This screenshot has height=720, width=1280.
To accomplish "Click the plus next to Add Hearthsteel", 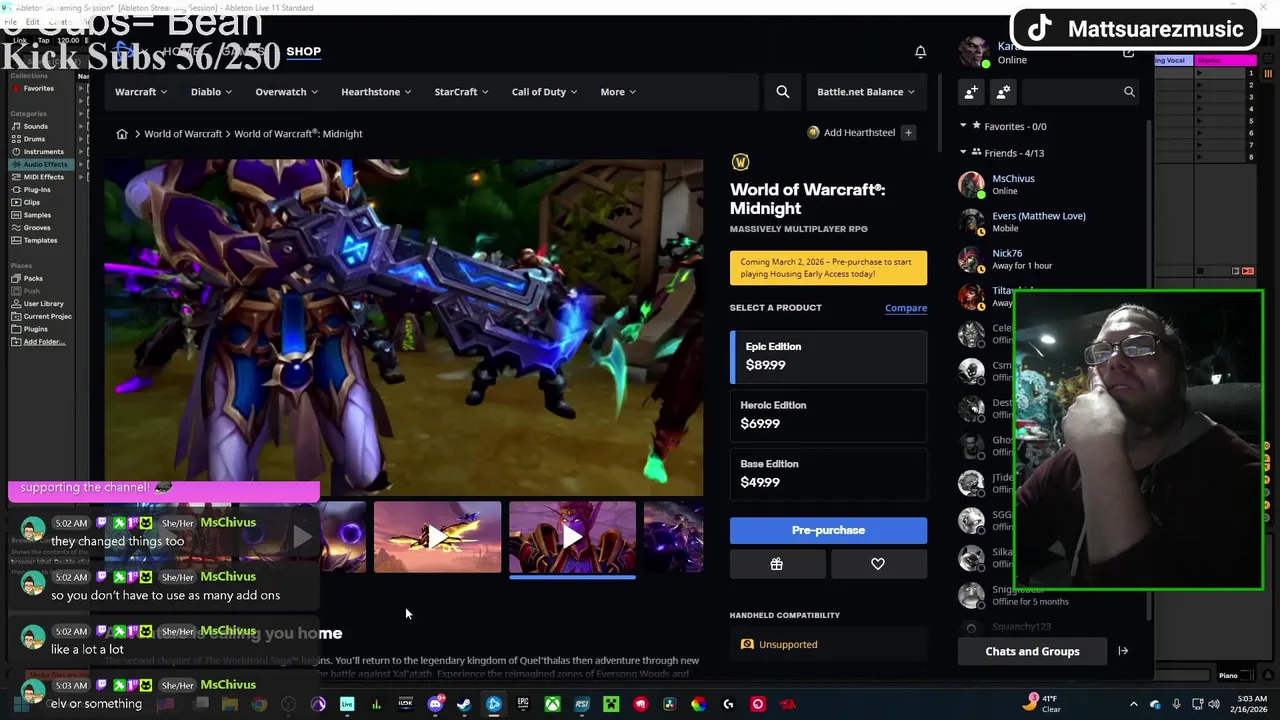I will [x=908, y=133].
